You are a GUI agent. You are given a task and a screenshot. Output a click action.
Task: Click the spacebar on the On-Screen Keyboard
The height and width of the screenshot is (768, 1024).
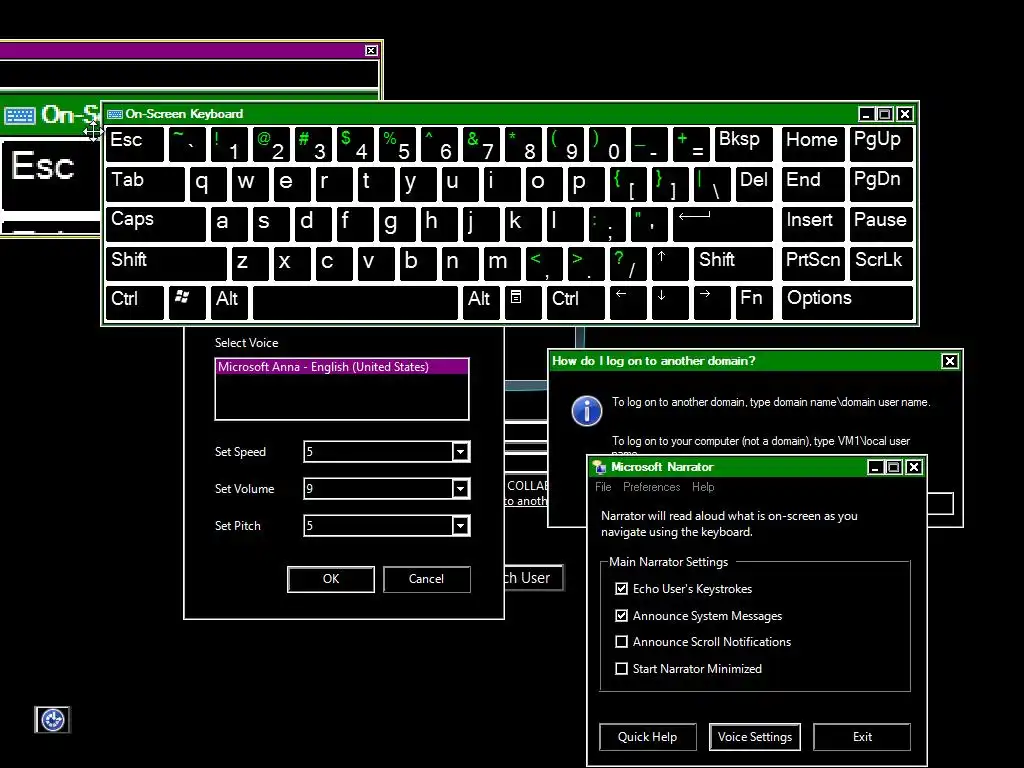[355, 303]
